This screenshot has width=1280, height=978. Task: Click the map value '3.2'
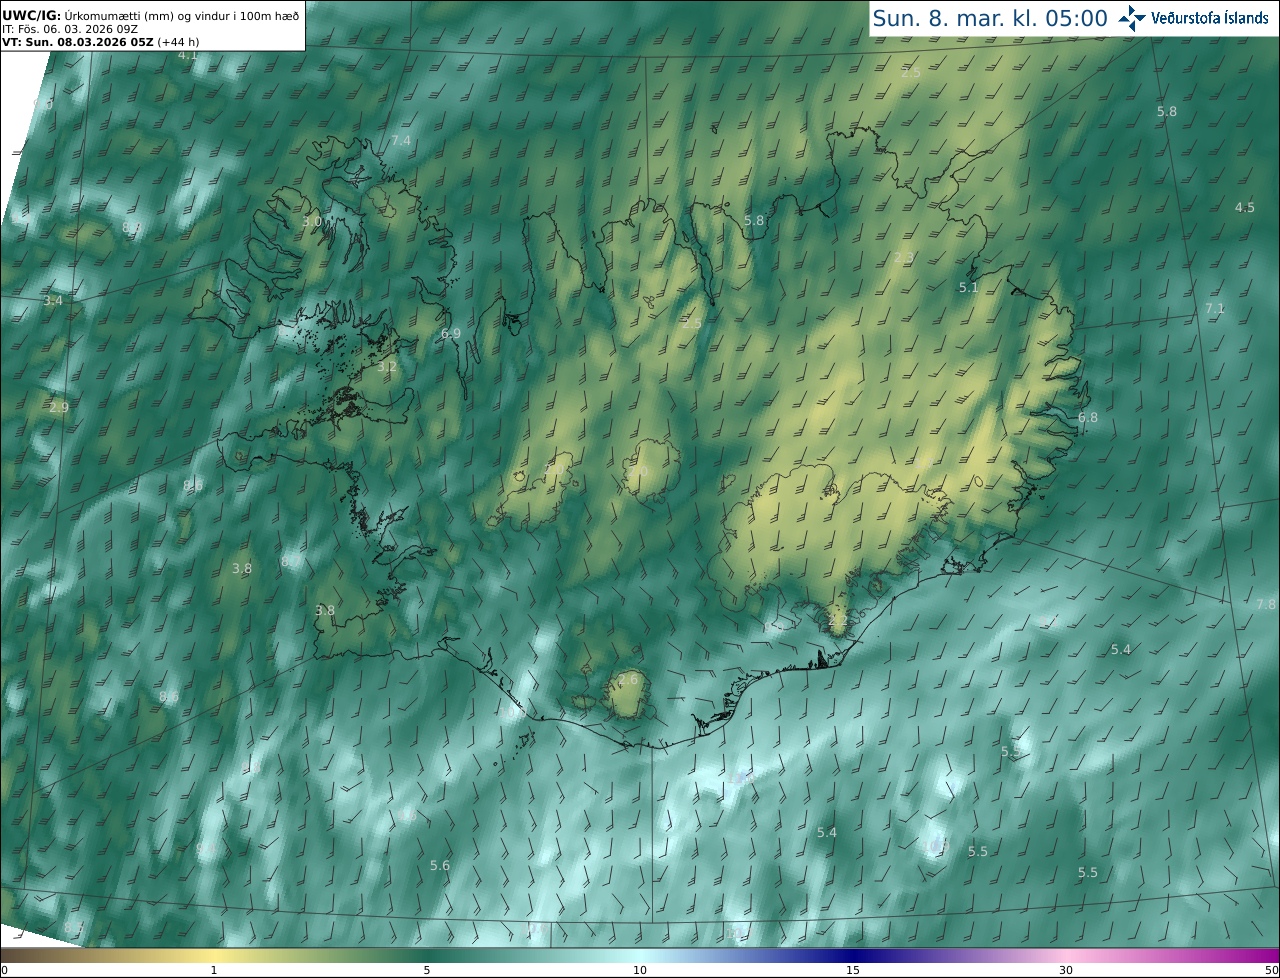click(387, 367)
